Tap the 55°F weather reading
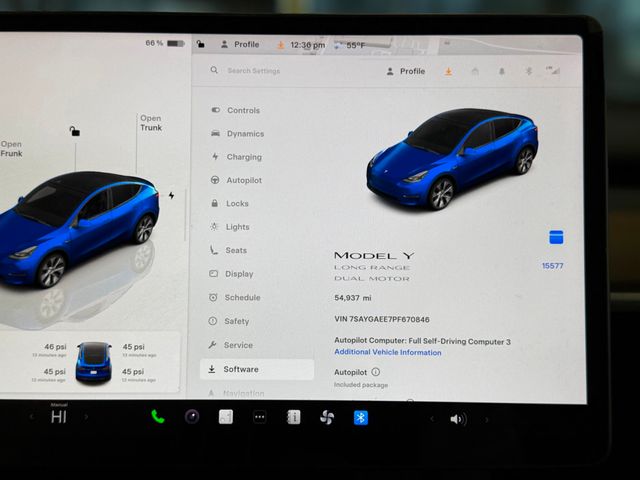This screenshot has width=640, height=480. click(x=356, y=45)
